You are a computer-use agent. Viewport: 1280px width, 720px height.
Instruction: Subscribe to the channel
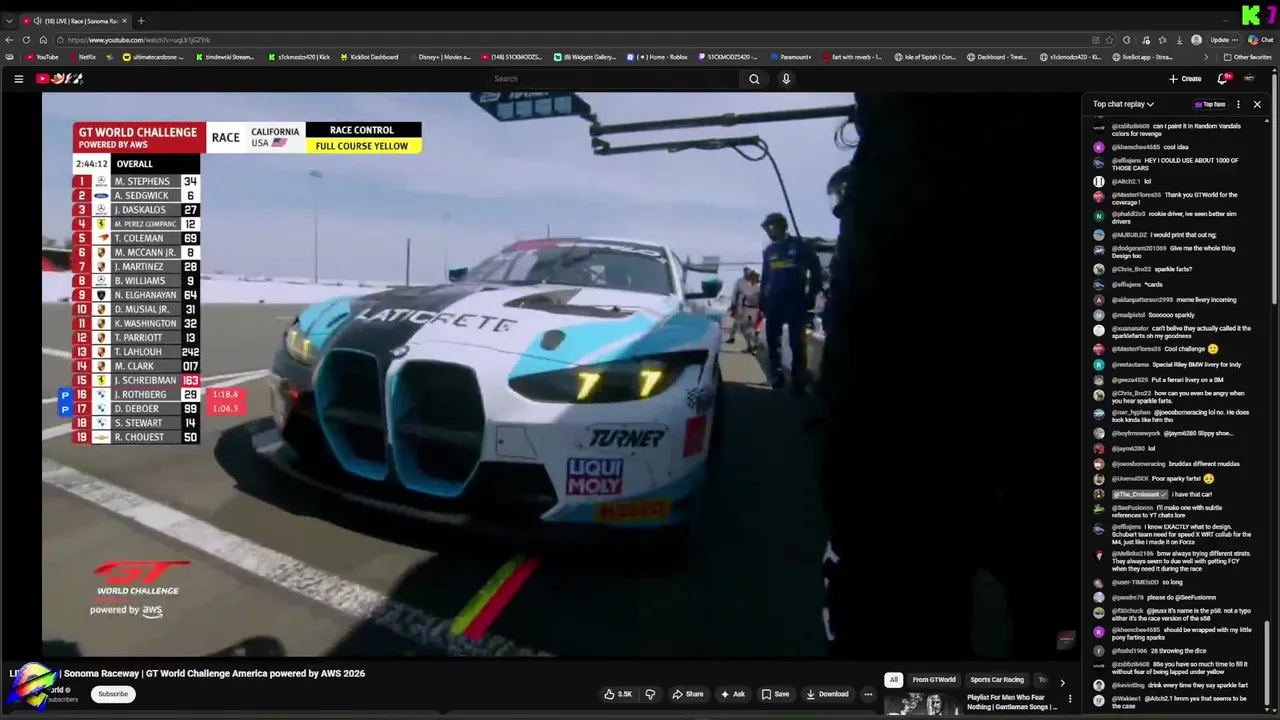[113, 694]
